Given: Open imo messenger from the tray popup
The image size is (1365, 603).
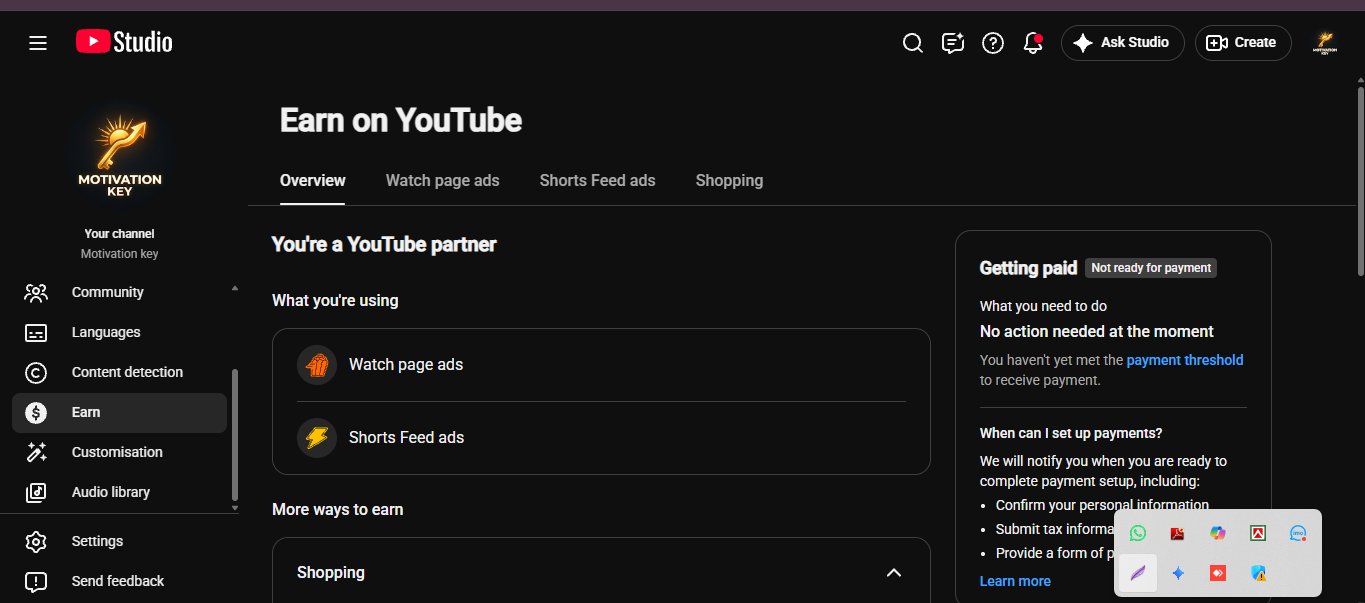Looking at the screenshot, I should [1298, 534].
